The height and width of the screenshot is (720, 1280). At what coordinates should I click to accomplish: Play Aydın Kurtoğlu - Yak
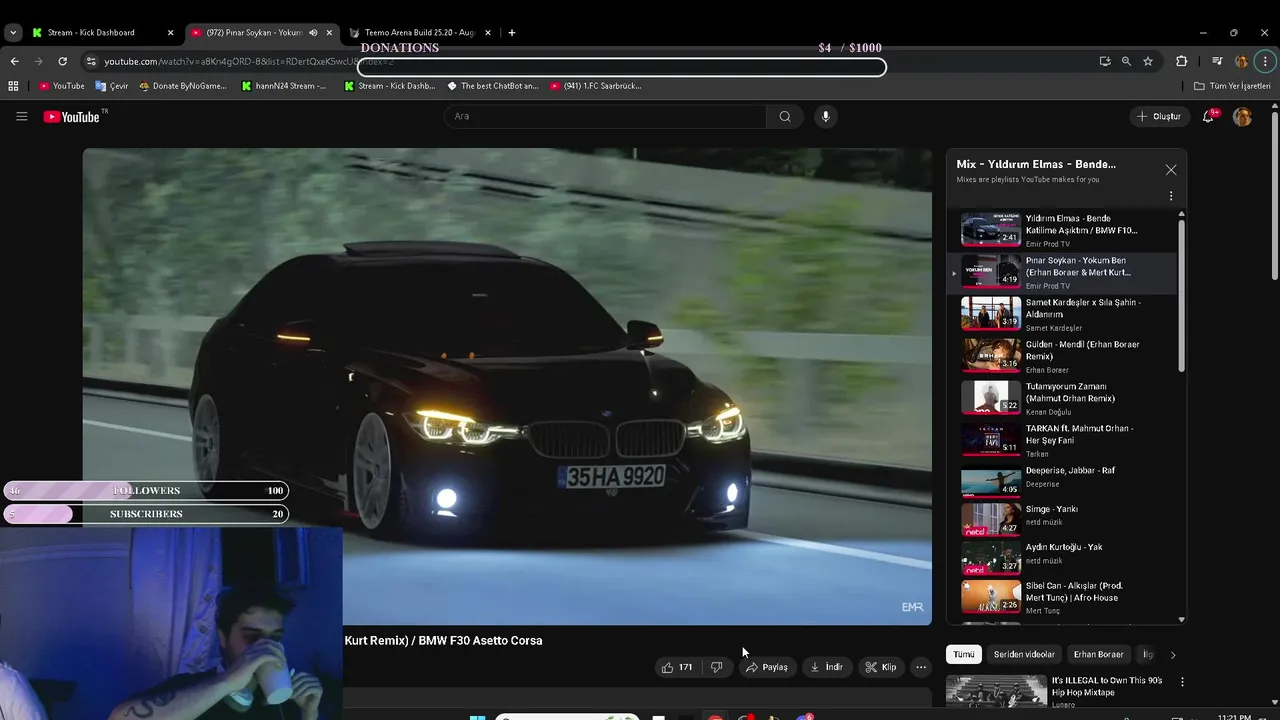click(x=1061, y=558)
